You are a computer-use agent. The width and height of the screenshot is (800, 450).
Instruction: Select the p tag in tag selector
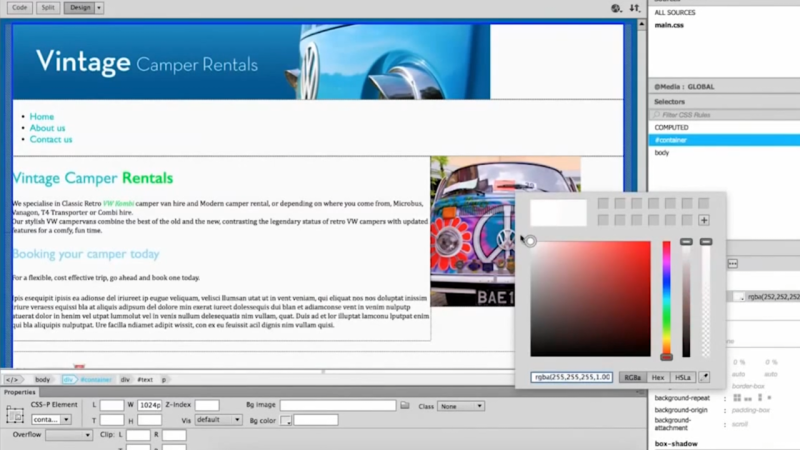point(164,380)
